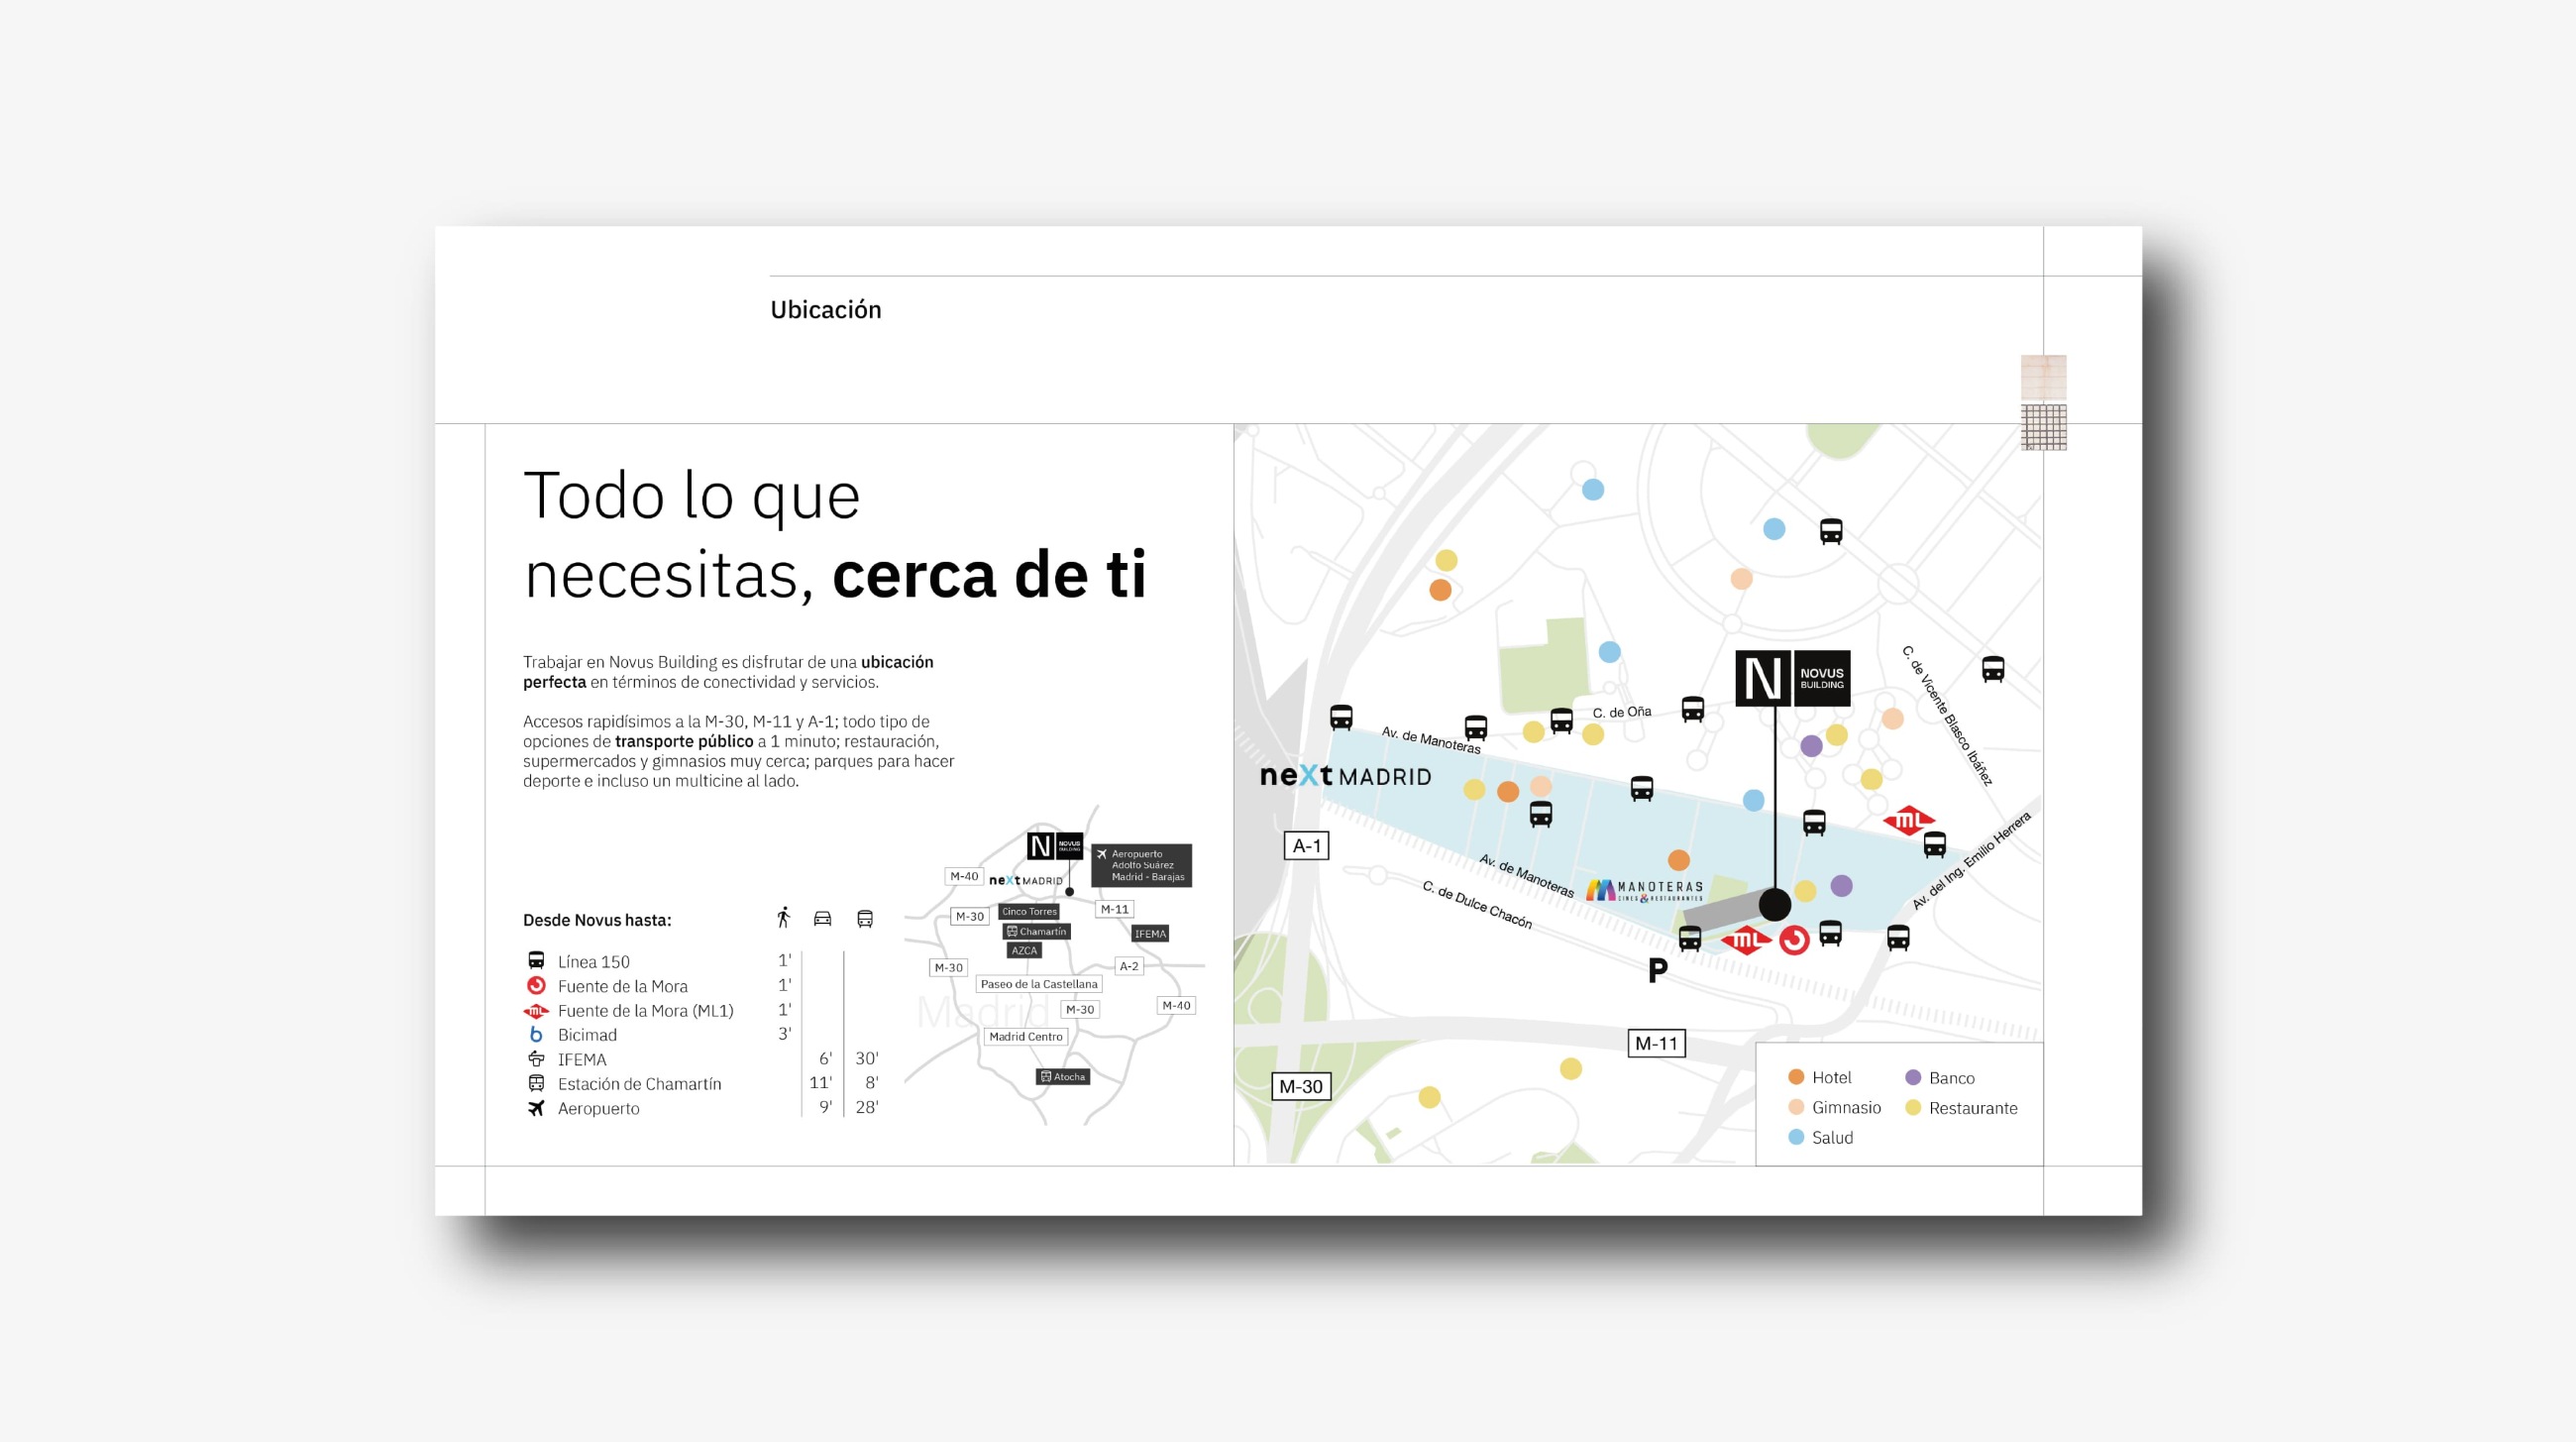Viewport: 2576px width, 1442px height.
Task: Select the car column icon in table
Action: 822,919
